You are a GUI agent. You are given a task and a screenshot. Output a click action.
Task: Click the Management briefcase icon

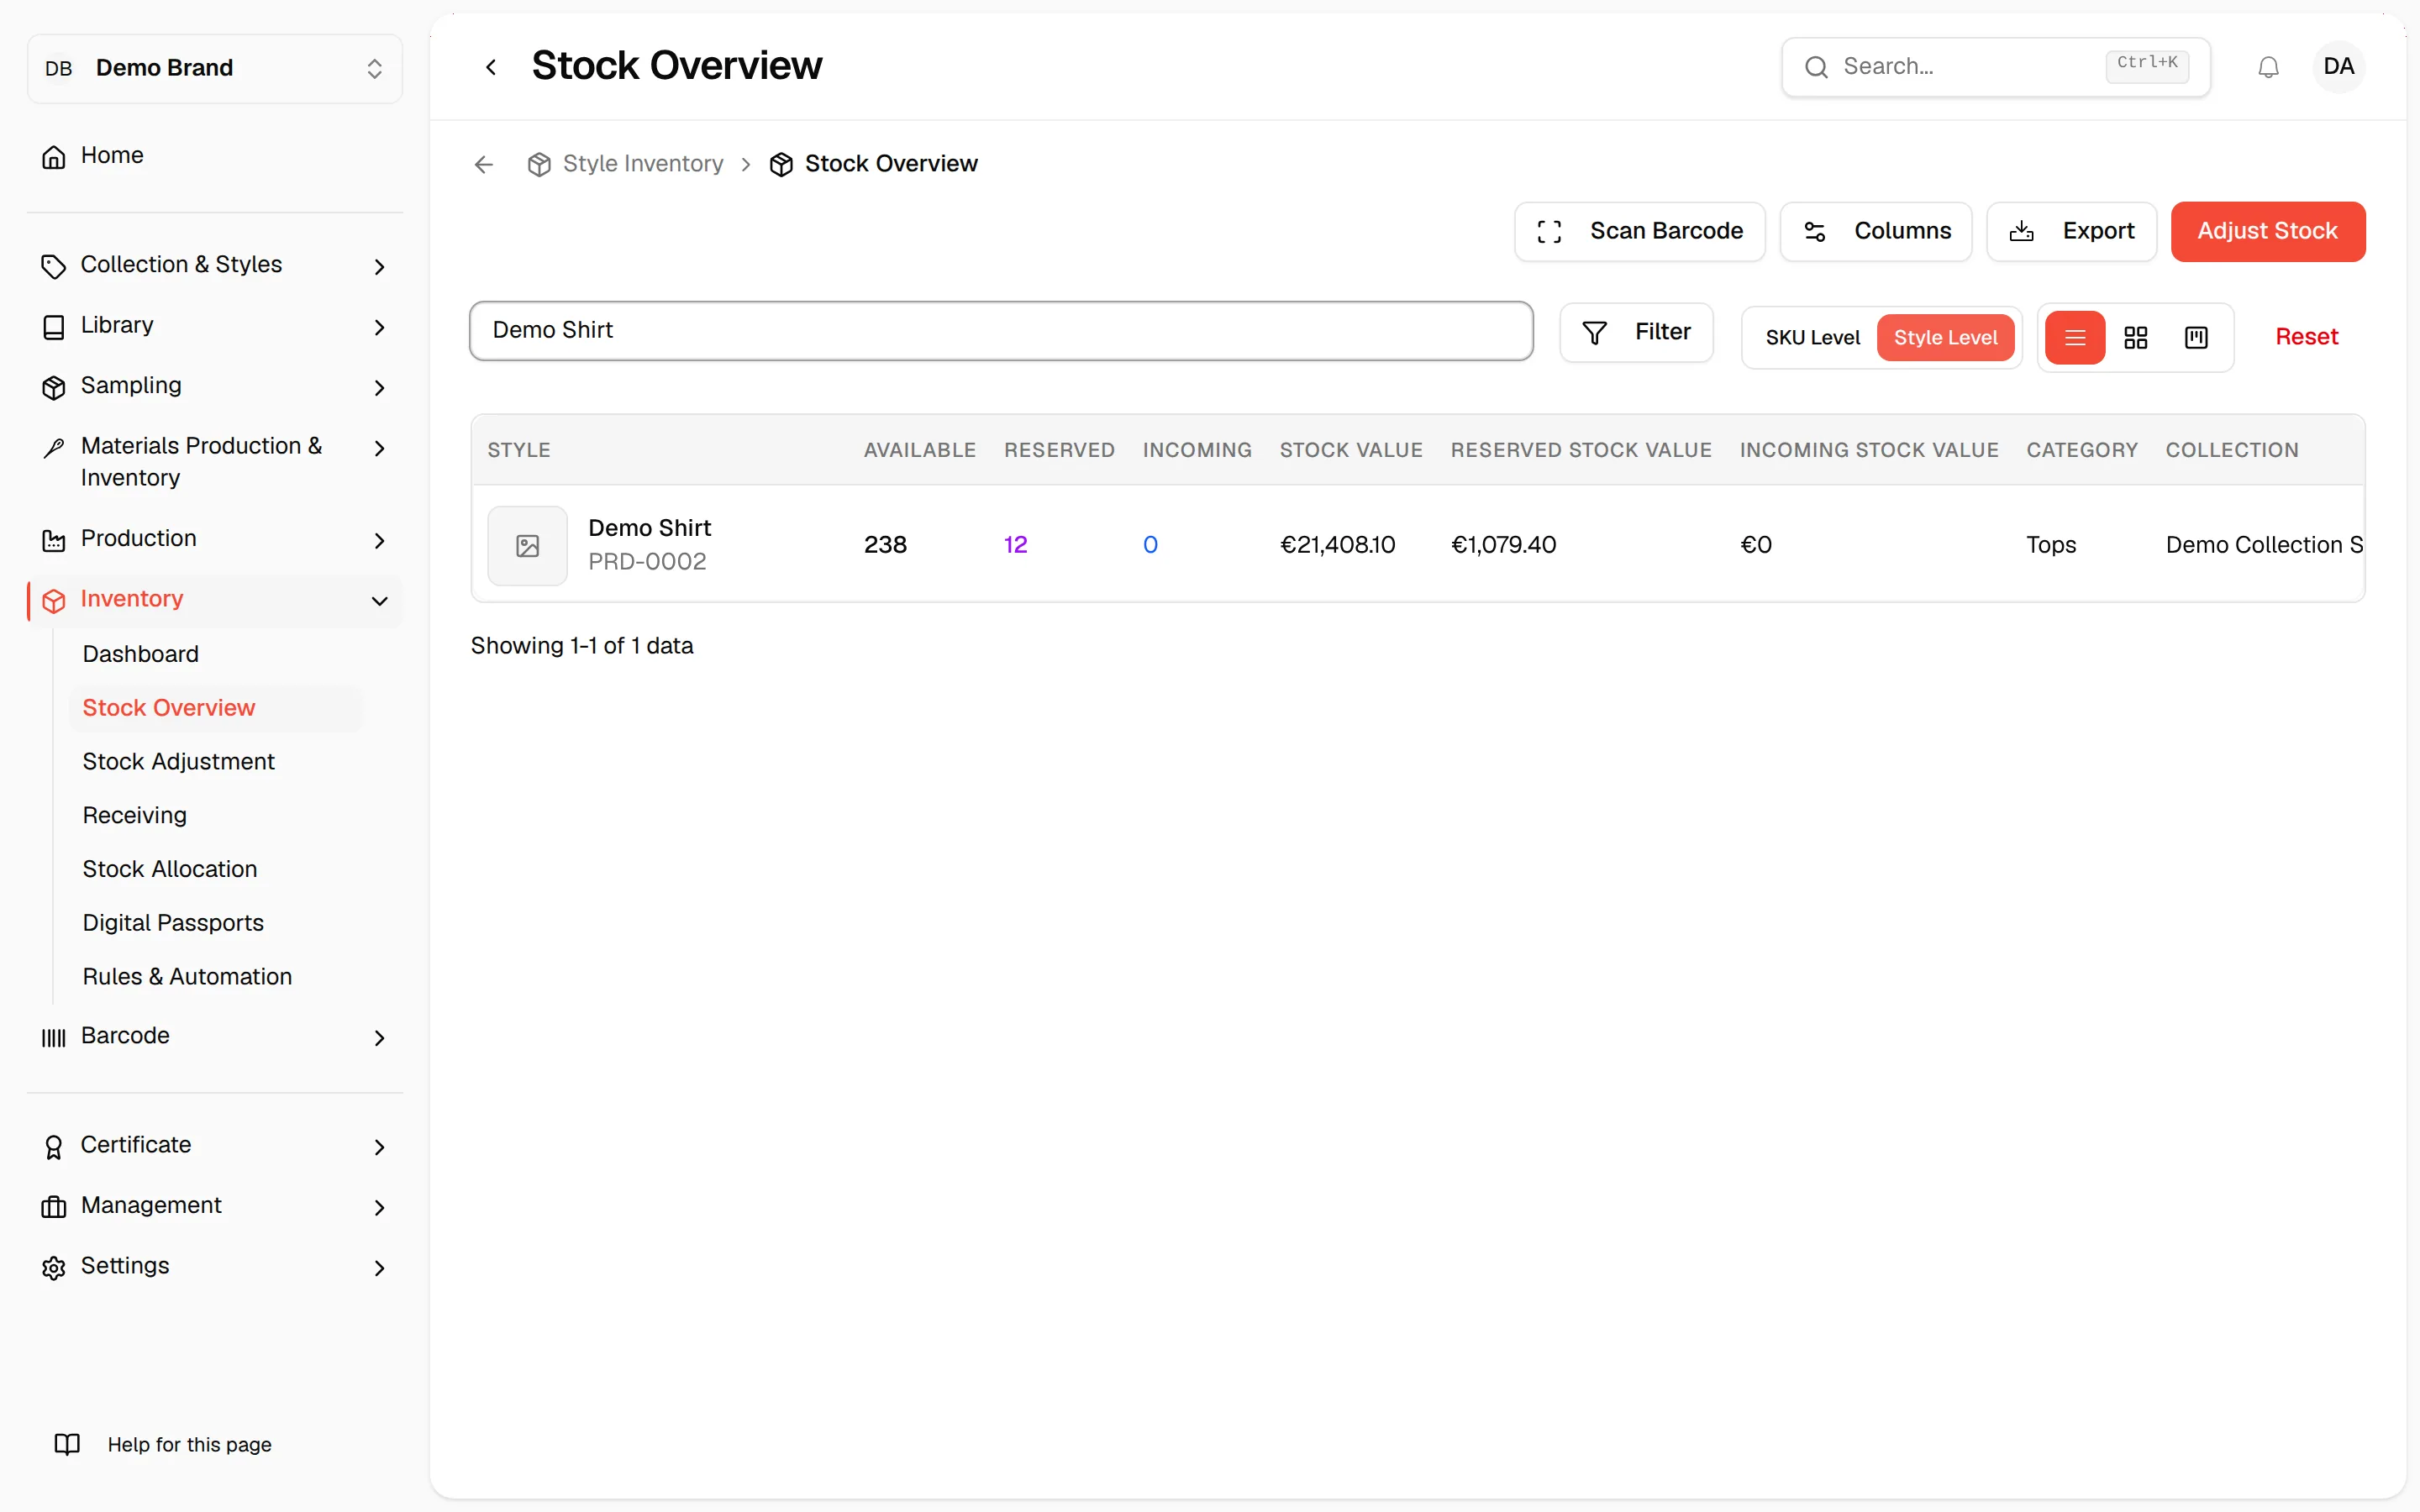pyautogui.click(x=54, y=1207)
